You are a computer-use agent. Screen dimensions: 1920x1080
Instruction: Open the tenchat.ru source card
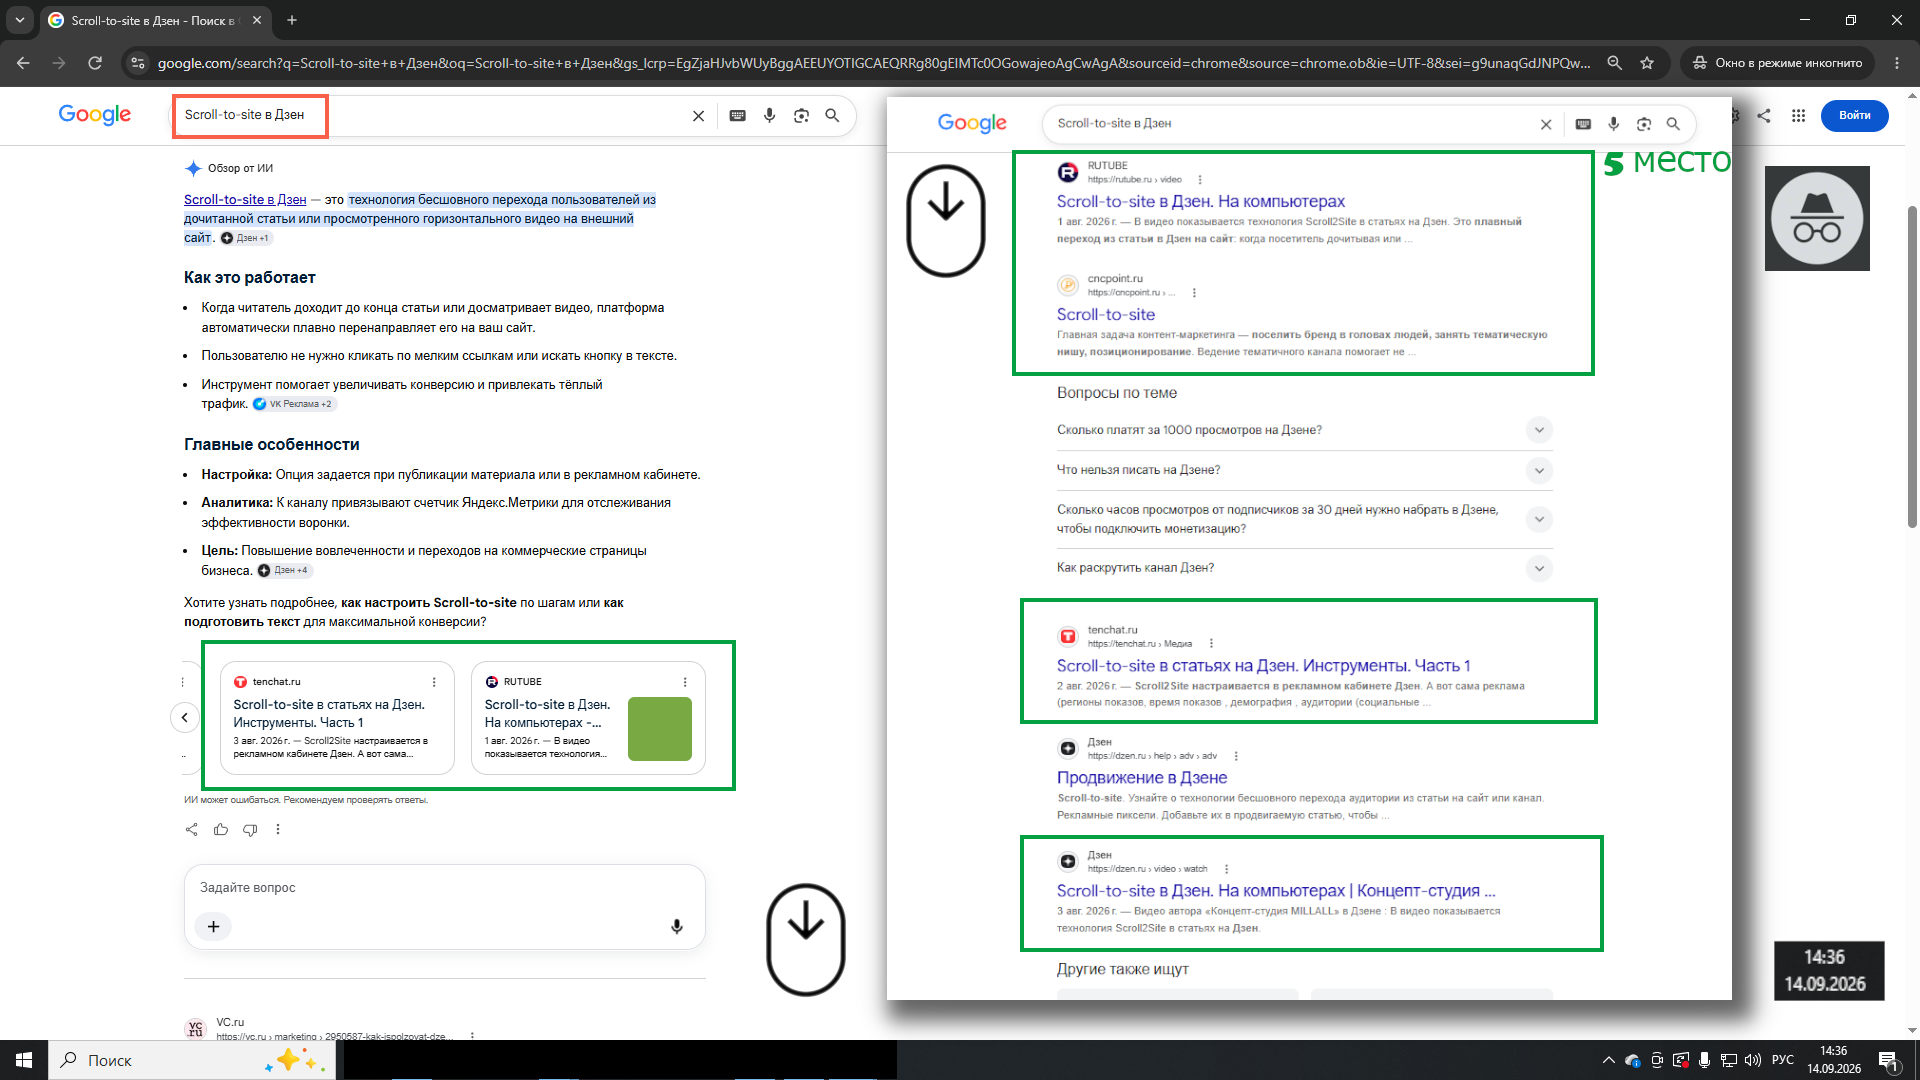(x=336, y=718)
